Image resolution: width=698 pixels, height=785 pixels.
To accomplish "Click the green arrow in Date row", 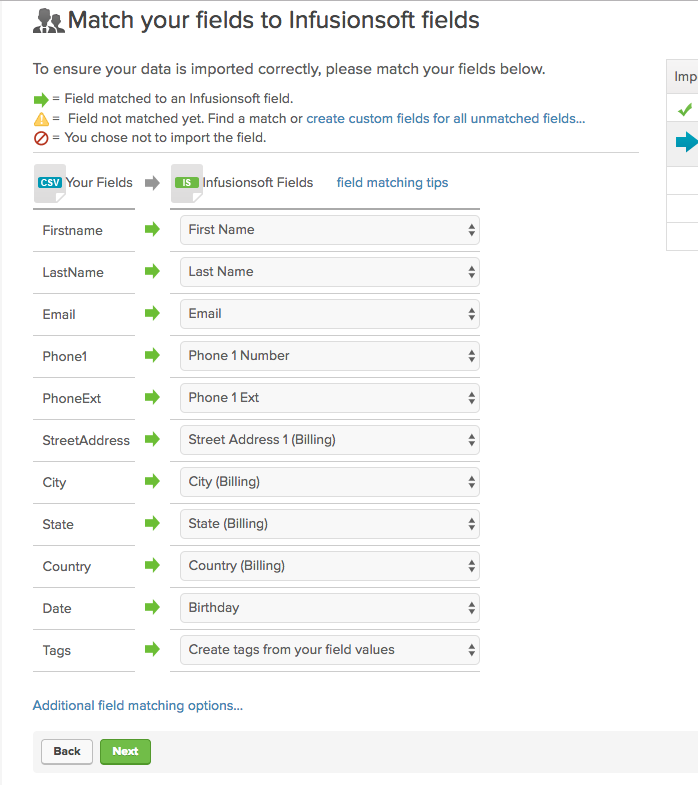I will click(152, 608).
